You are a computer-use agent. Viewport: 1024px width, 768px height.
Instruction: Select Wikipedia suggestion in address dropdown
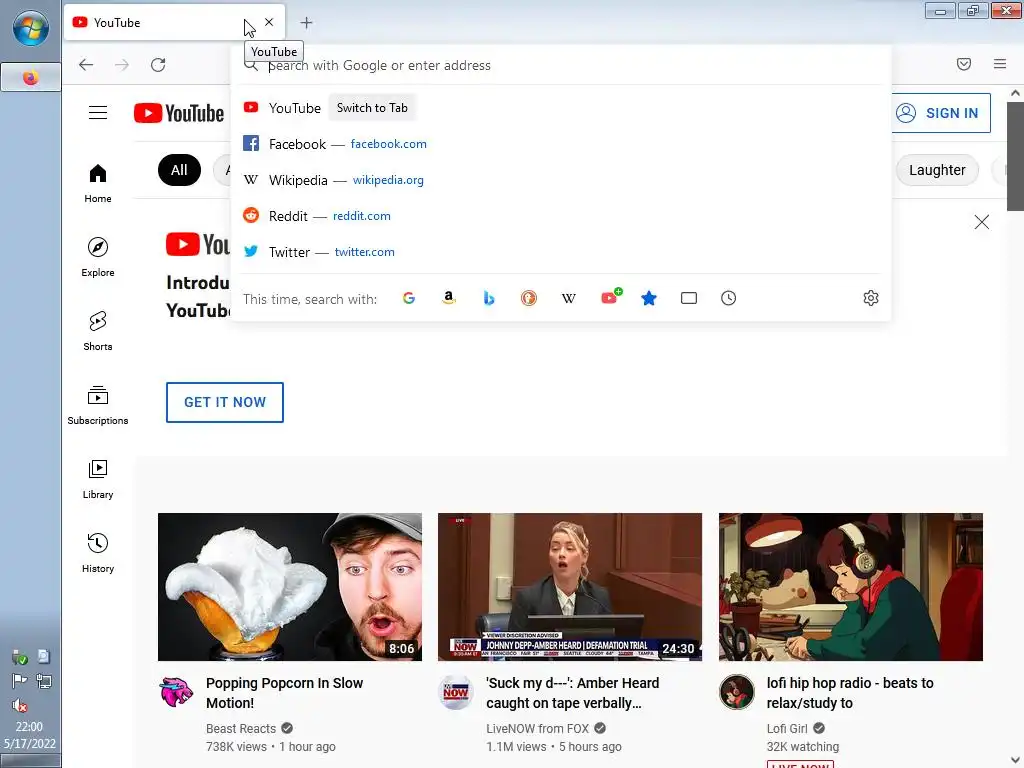(x=561, y=180)
